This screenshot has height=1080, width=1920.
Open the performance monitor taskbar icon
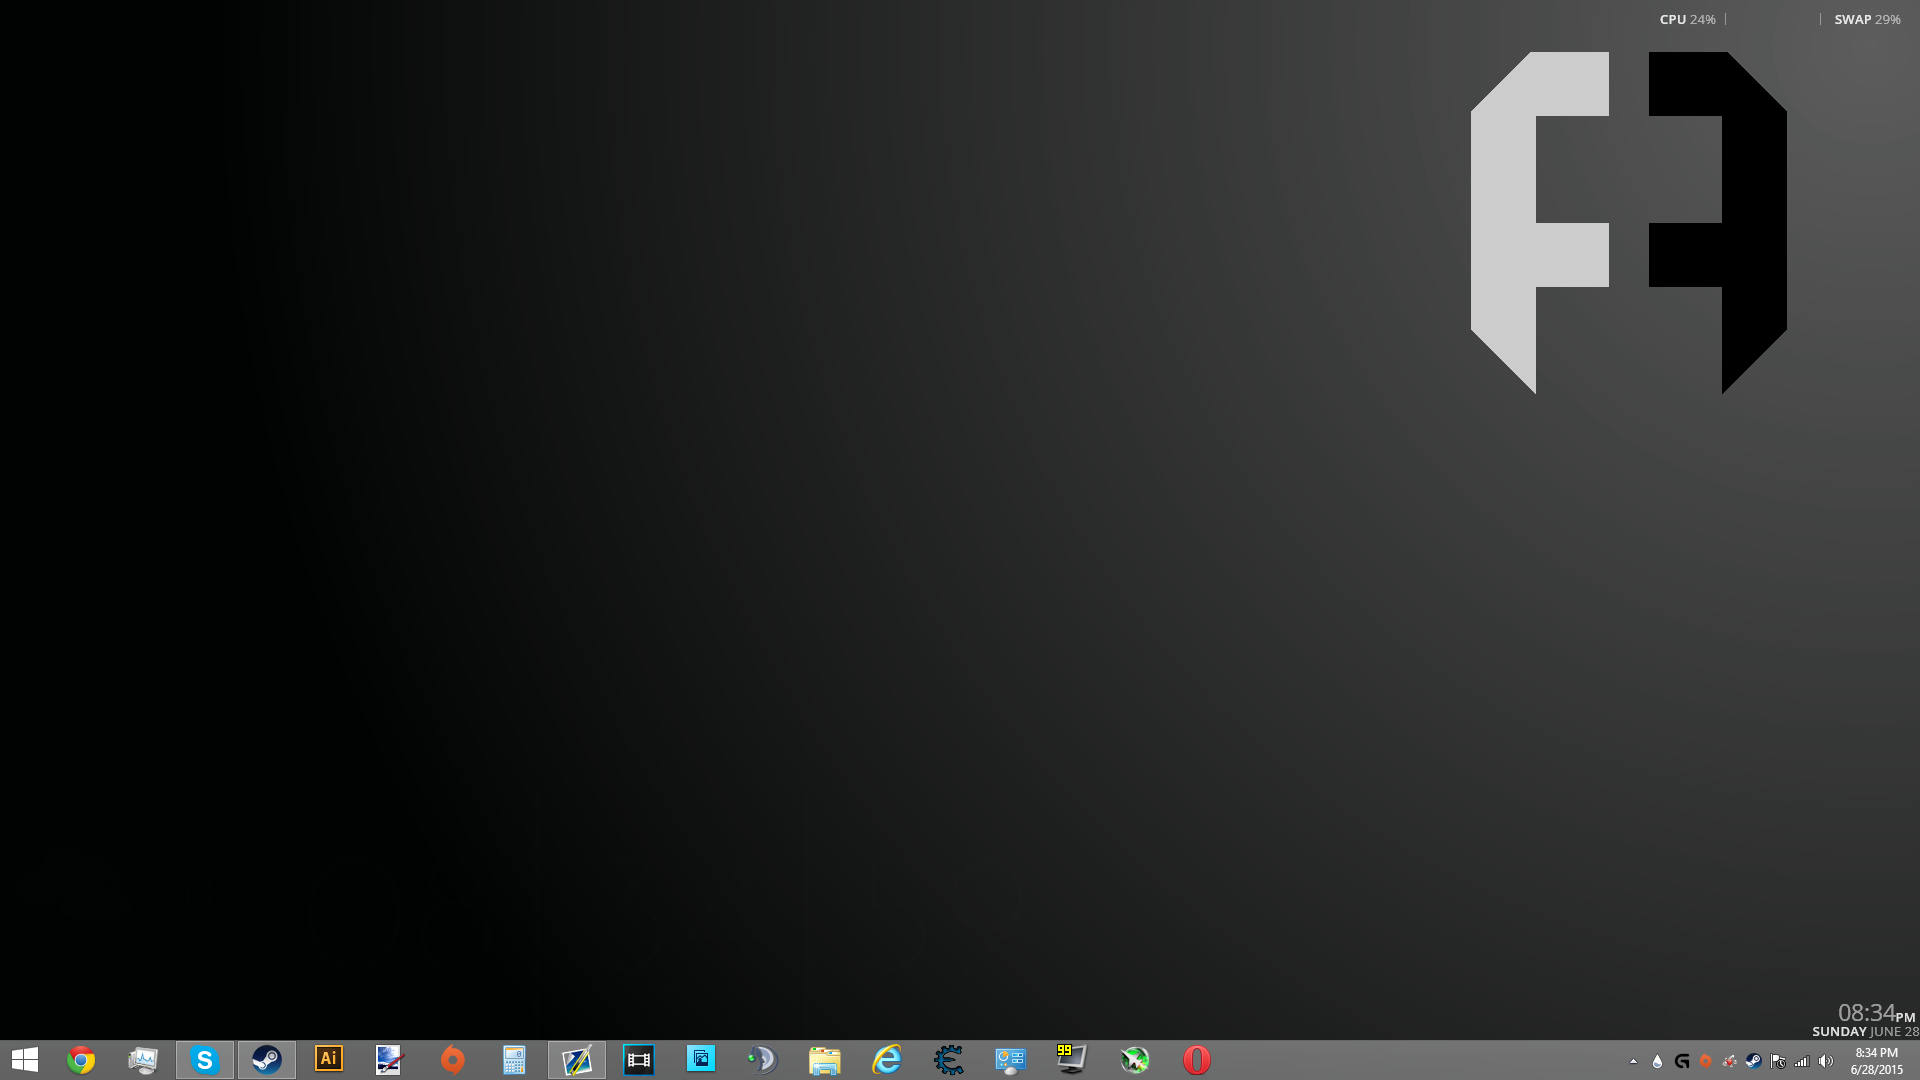(143, 1060)
